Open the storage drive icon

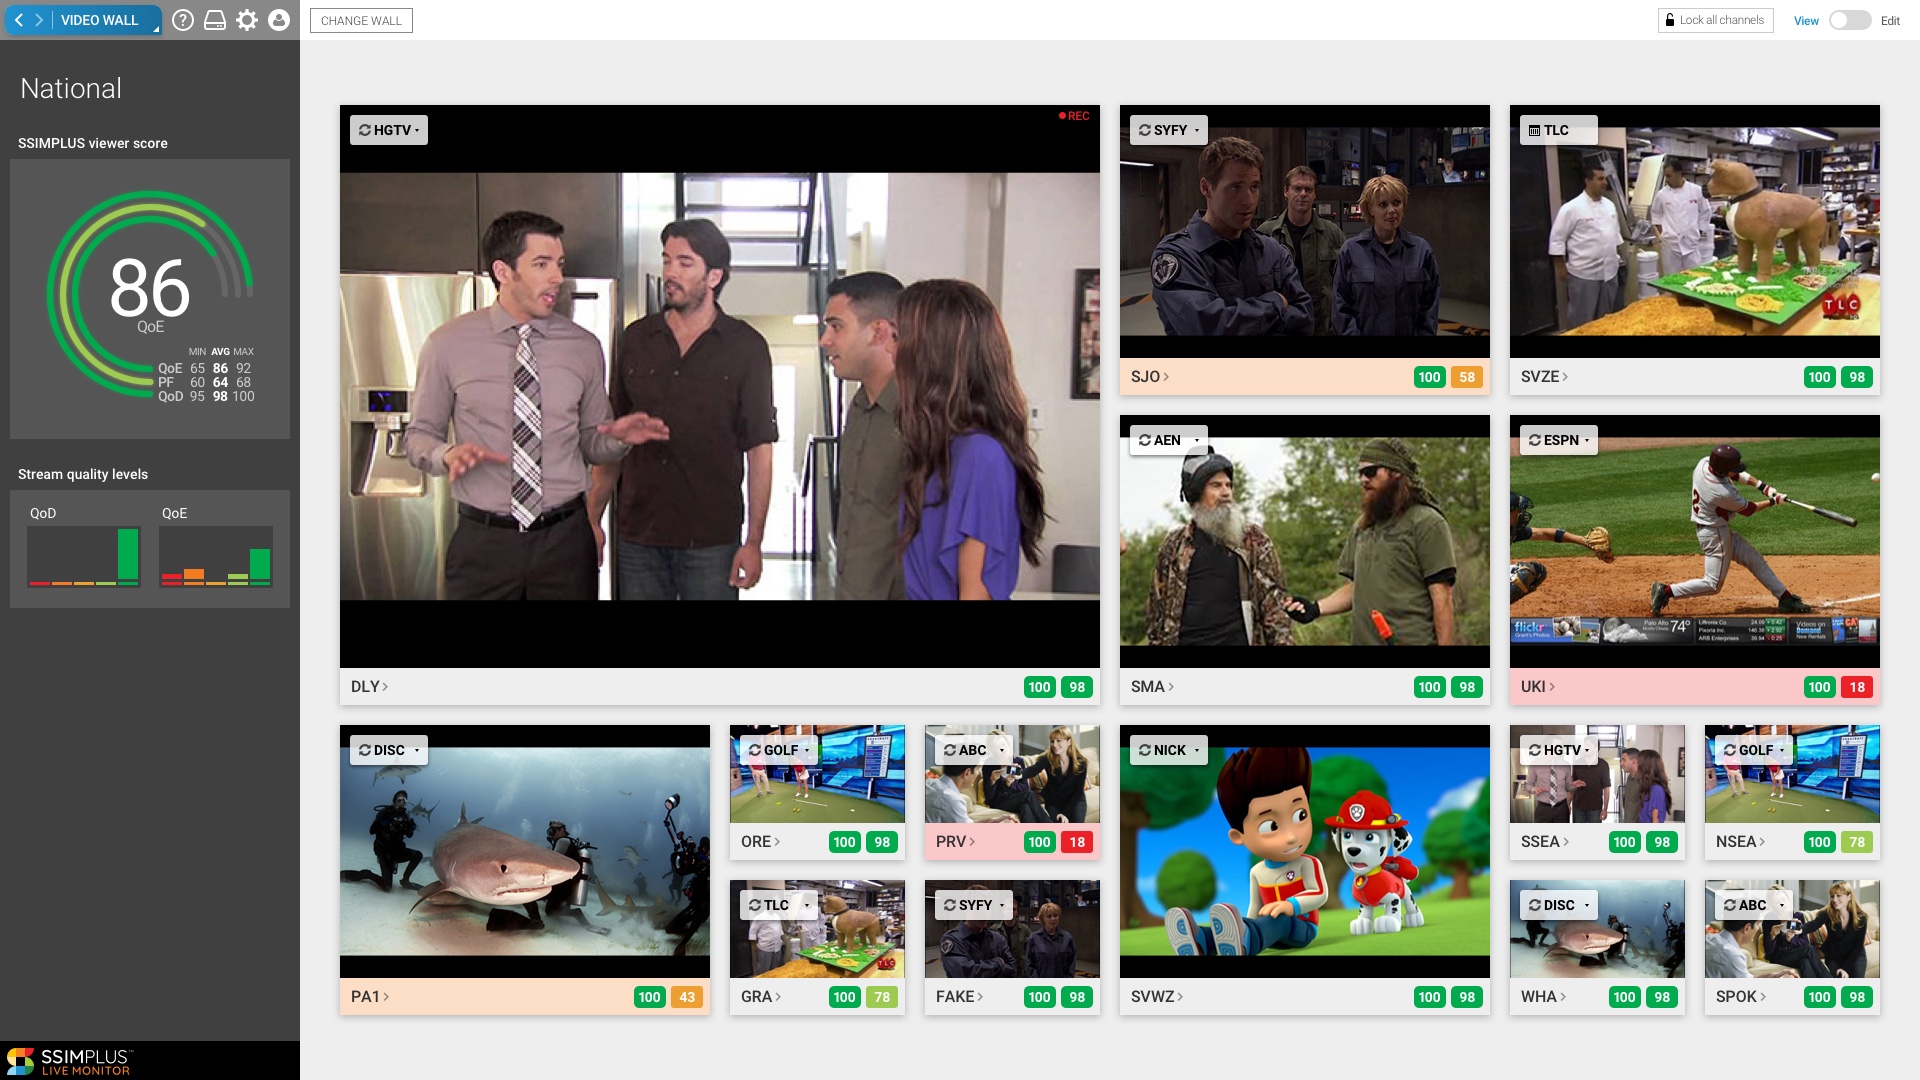[215, 20]
